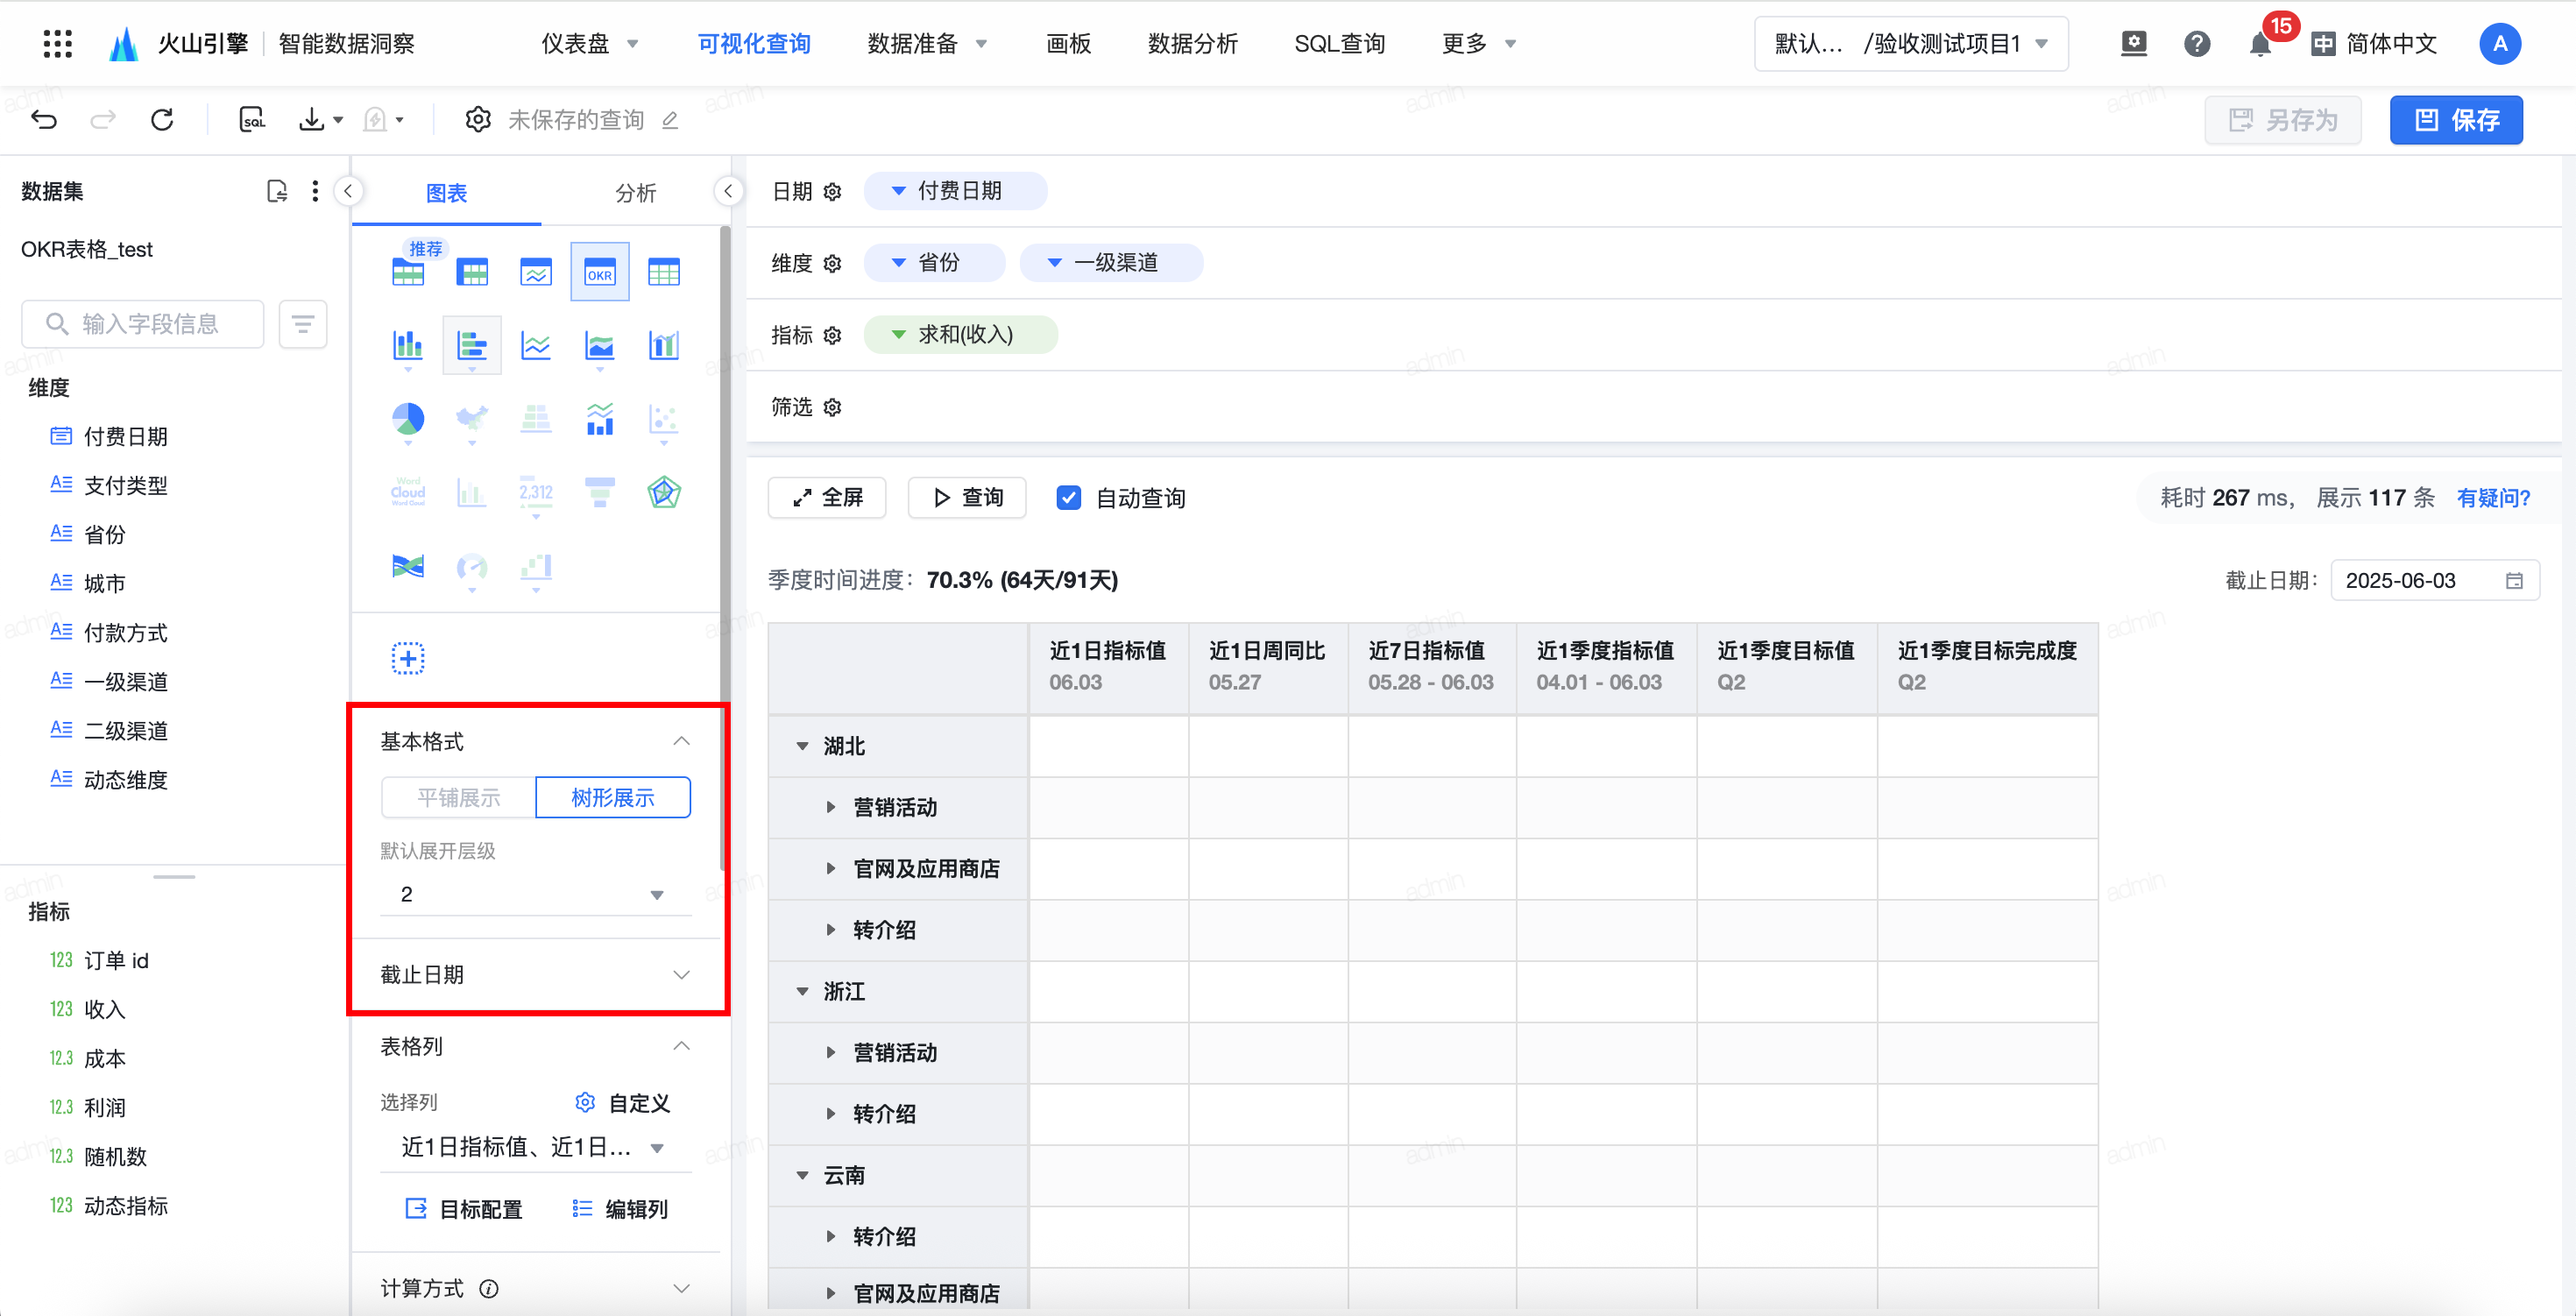Open the download menu icon

[x=320, y=120]
